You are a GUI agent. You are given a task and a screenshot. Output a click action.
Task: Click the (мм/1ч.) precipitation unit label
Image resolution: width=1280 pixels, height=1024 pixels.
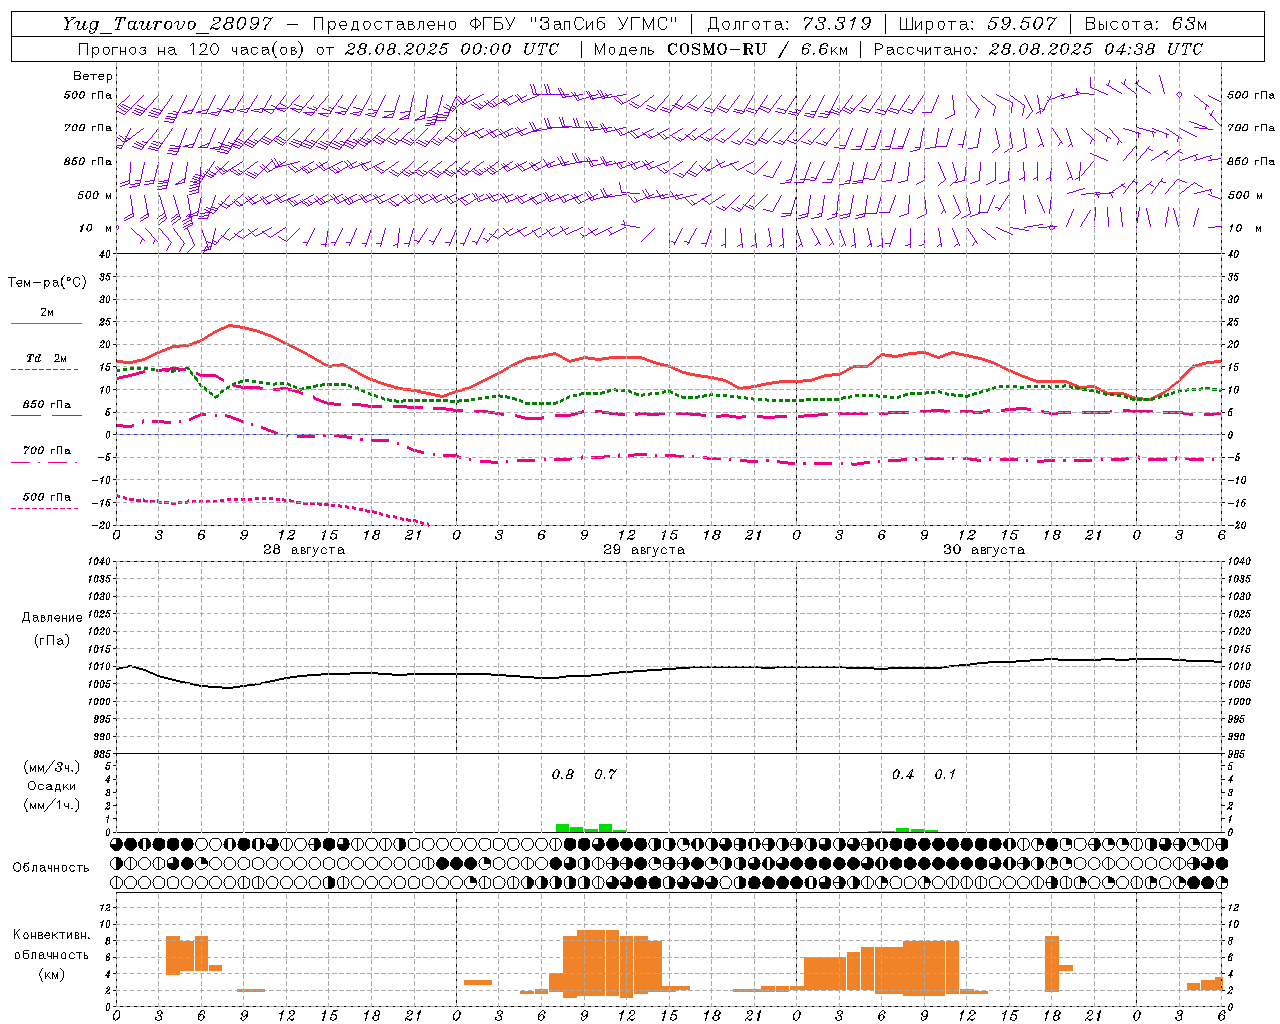(x=52, y=805)
